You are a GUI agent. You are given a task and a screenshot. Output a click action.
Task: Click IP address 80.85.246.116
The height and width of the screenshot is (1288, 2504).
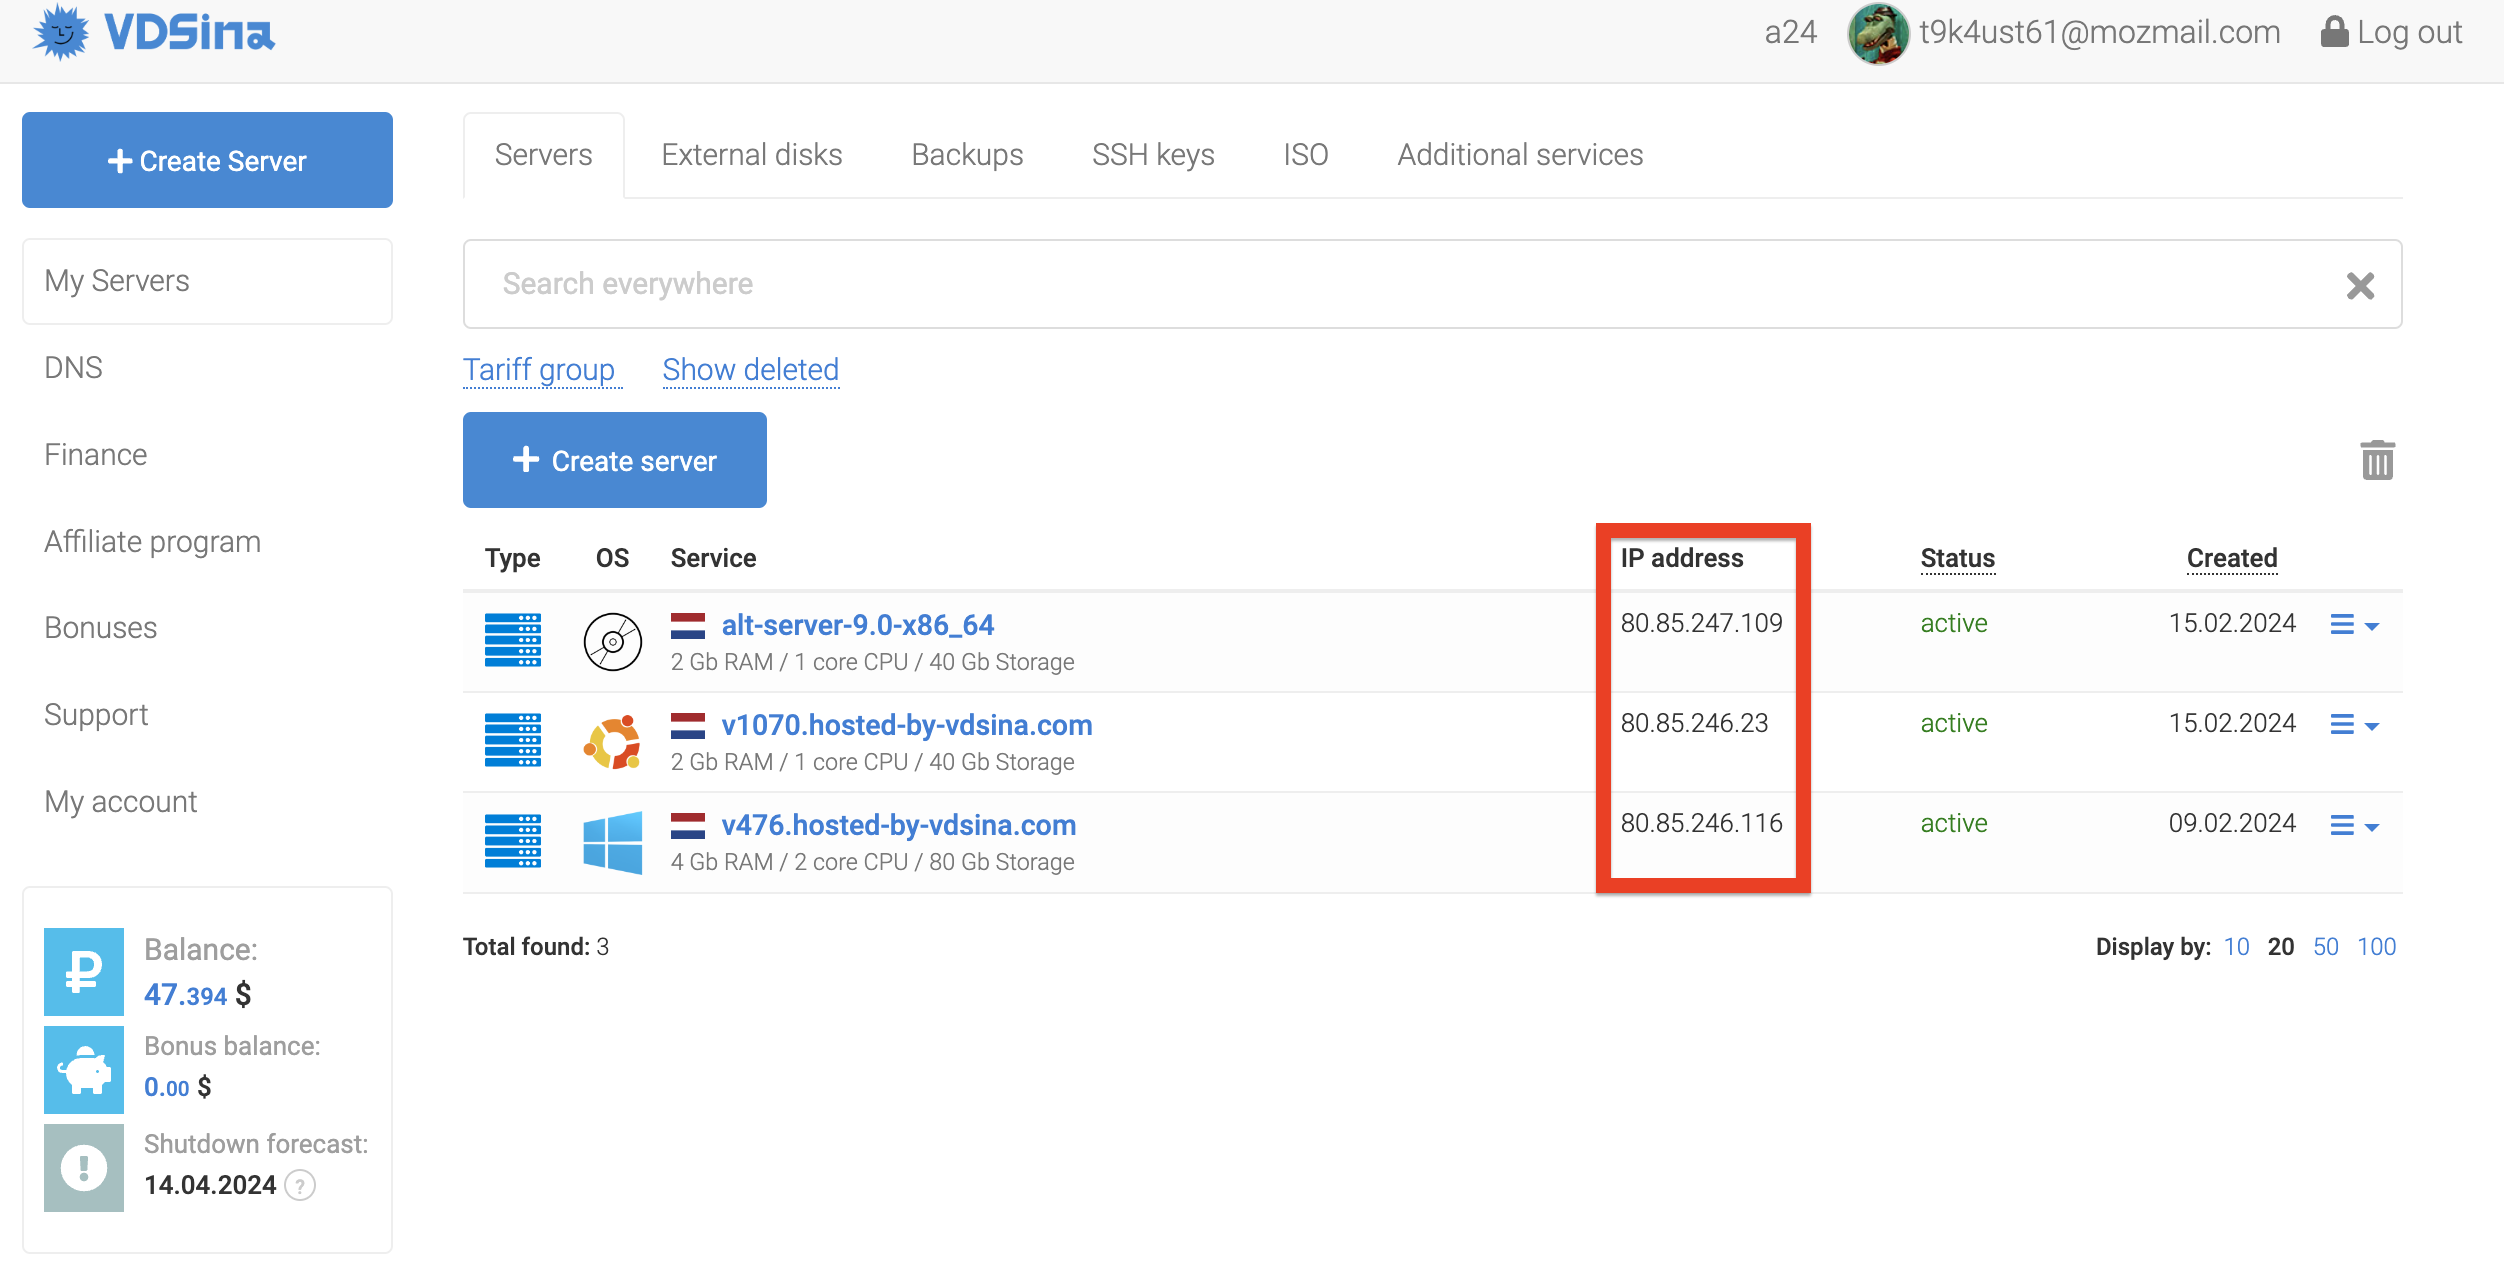[1701, 823]
